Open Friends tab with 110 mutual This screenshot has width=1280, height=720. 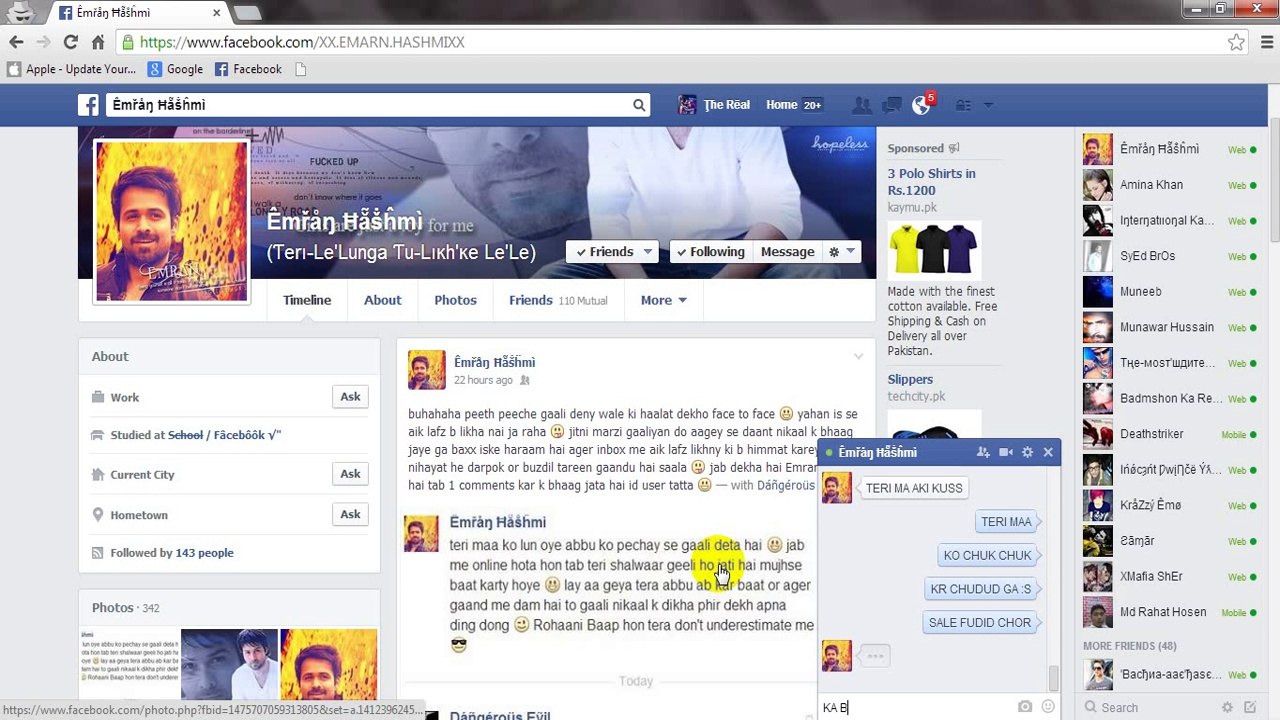pyautogui.click(x=558, y=300)
